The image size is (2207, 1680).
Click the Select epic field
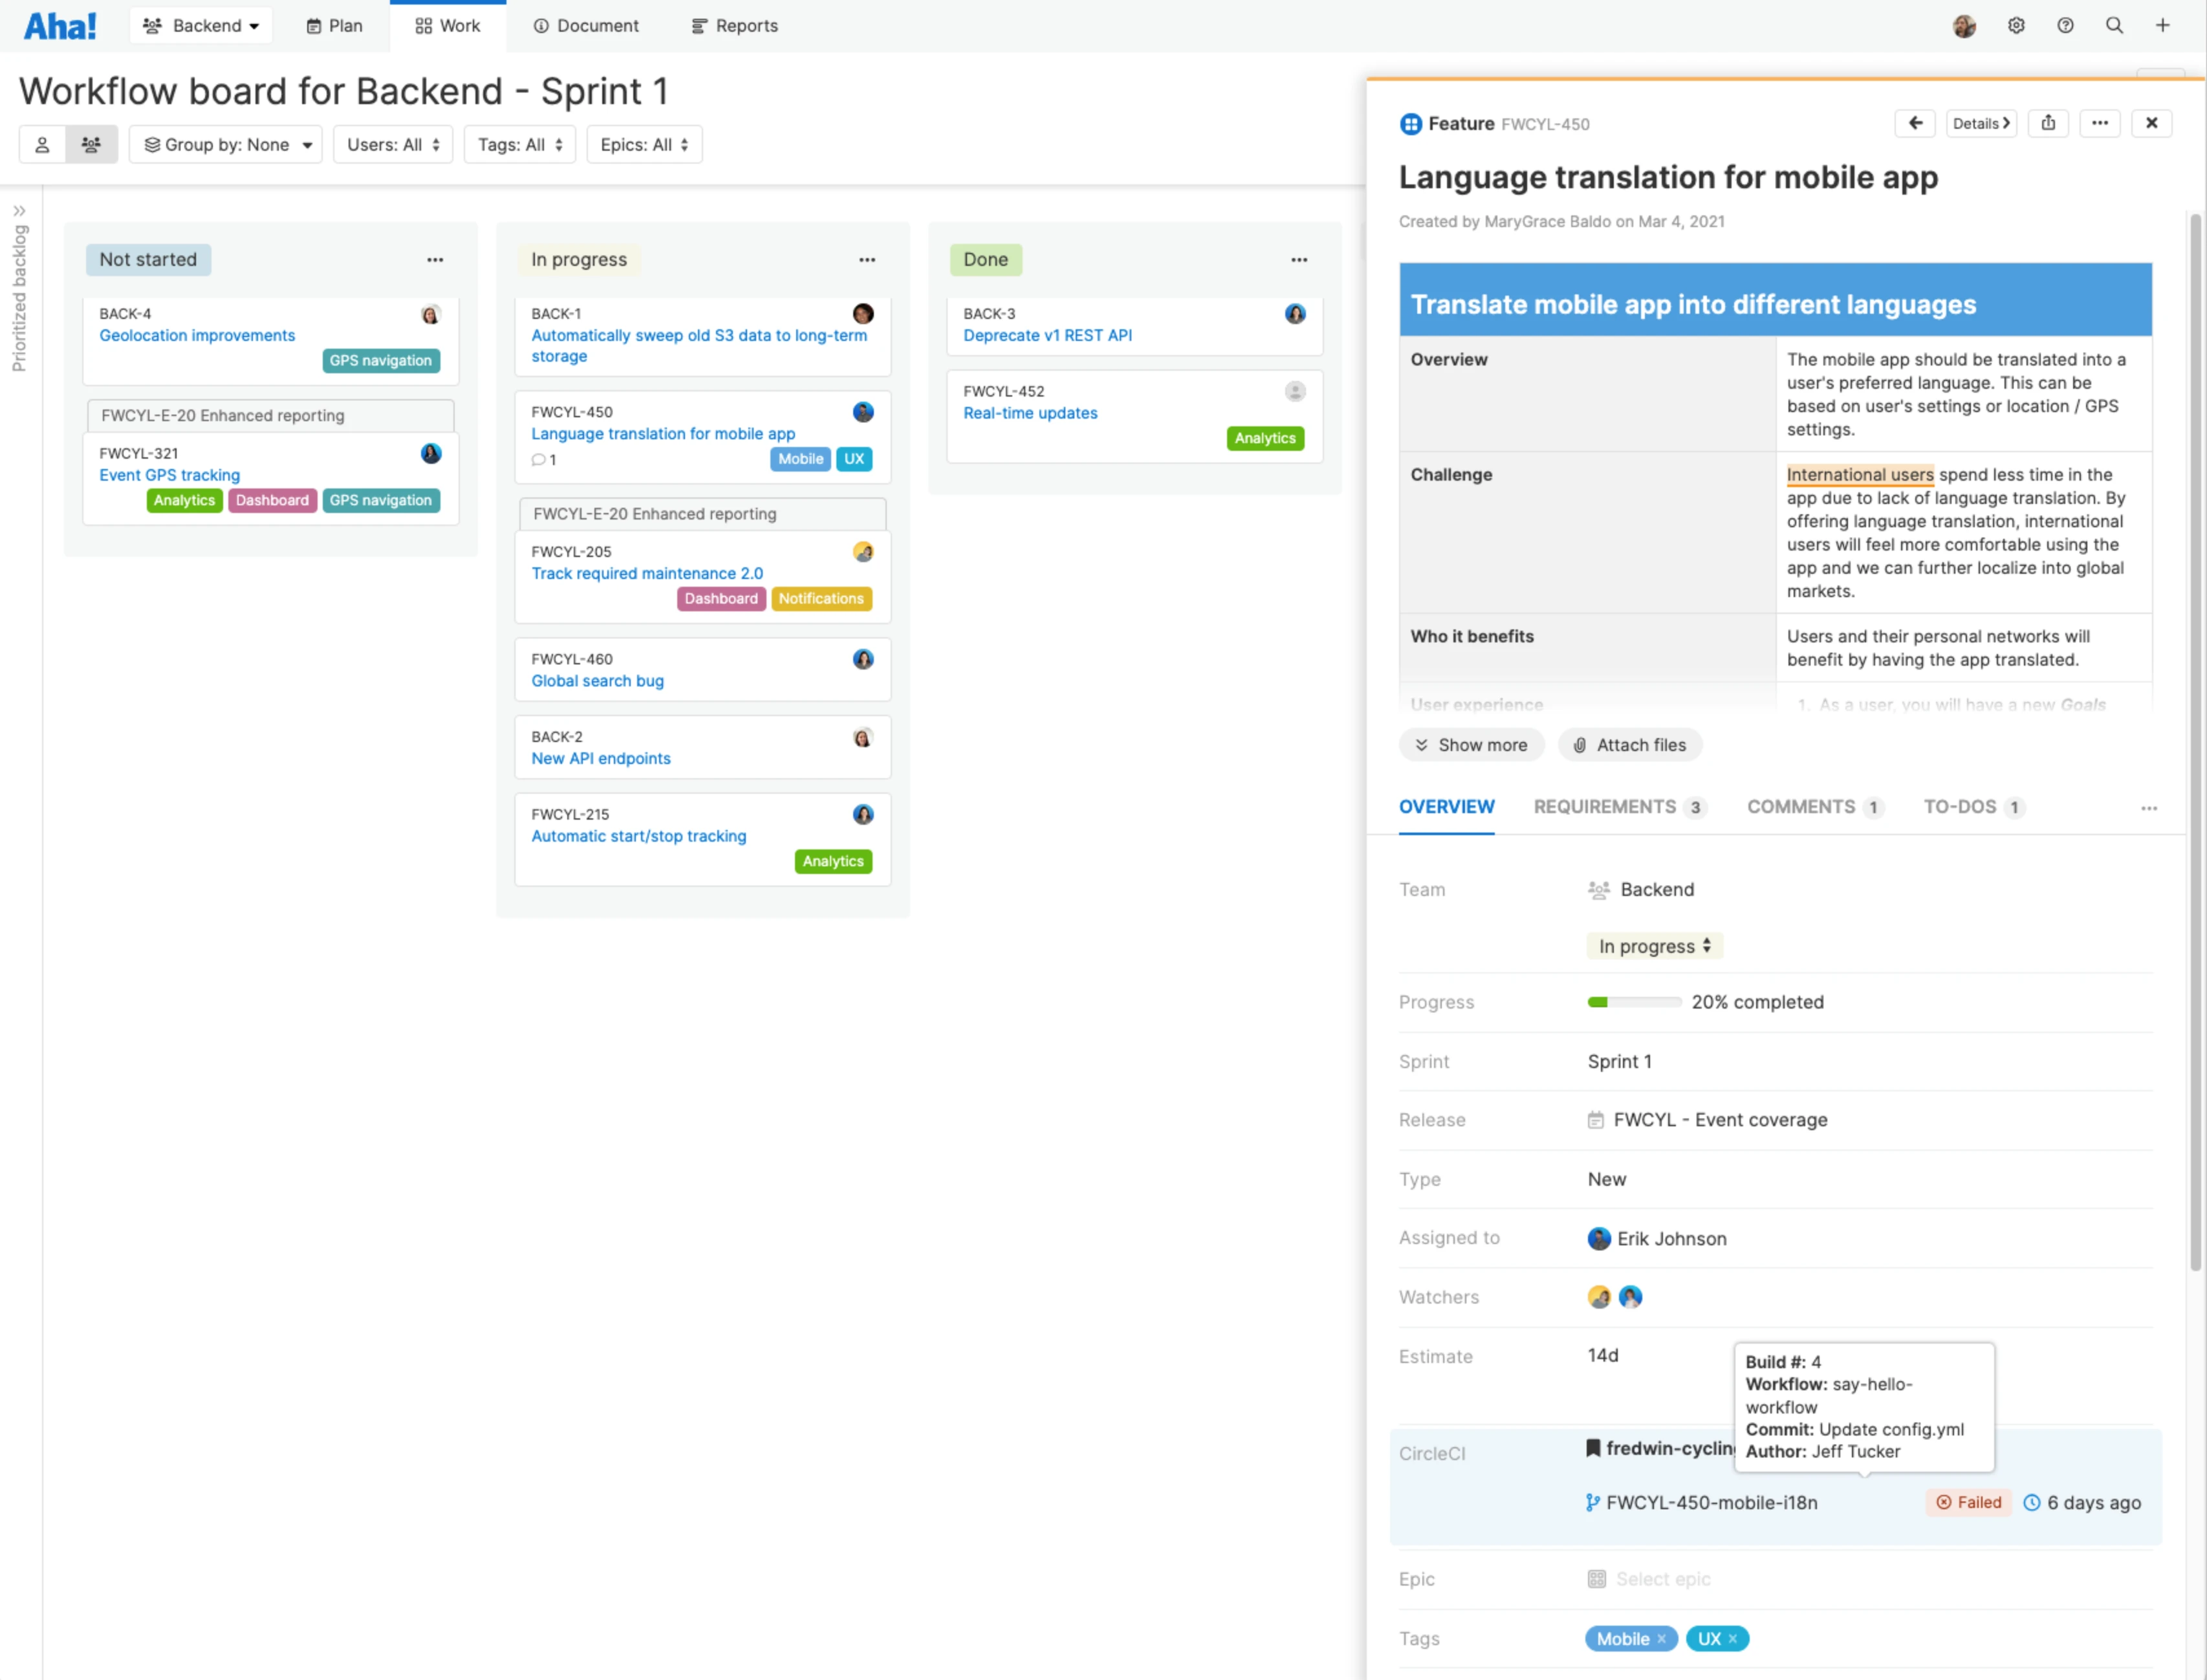click(1662, 1579)
